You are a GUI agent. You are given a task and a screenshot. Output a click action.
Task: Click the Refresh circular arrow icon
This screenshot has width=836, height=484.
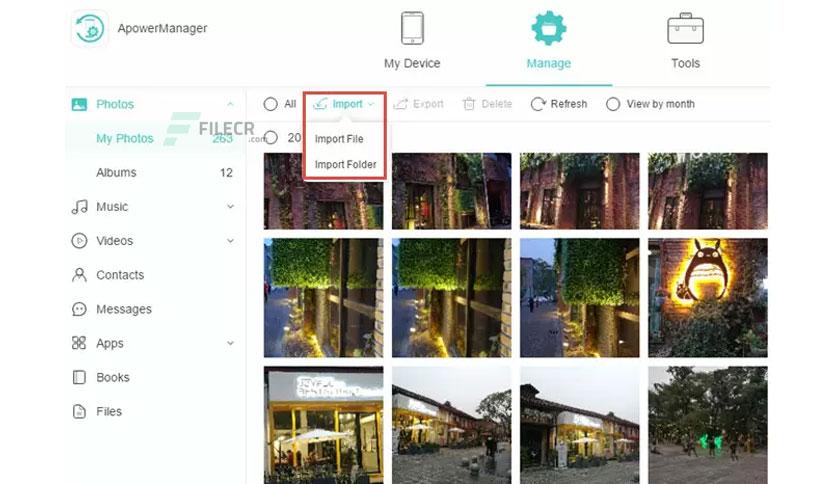[x=538, y=104]
